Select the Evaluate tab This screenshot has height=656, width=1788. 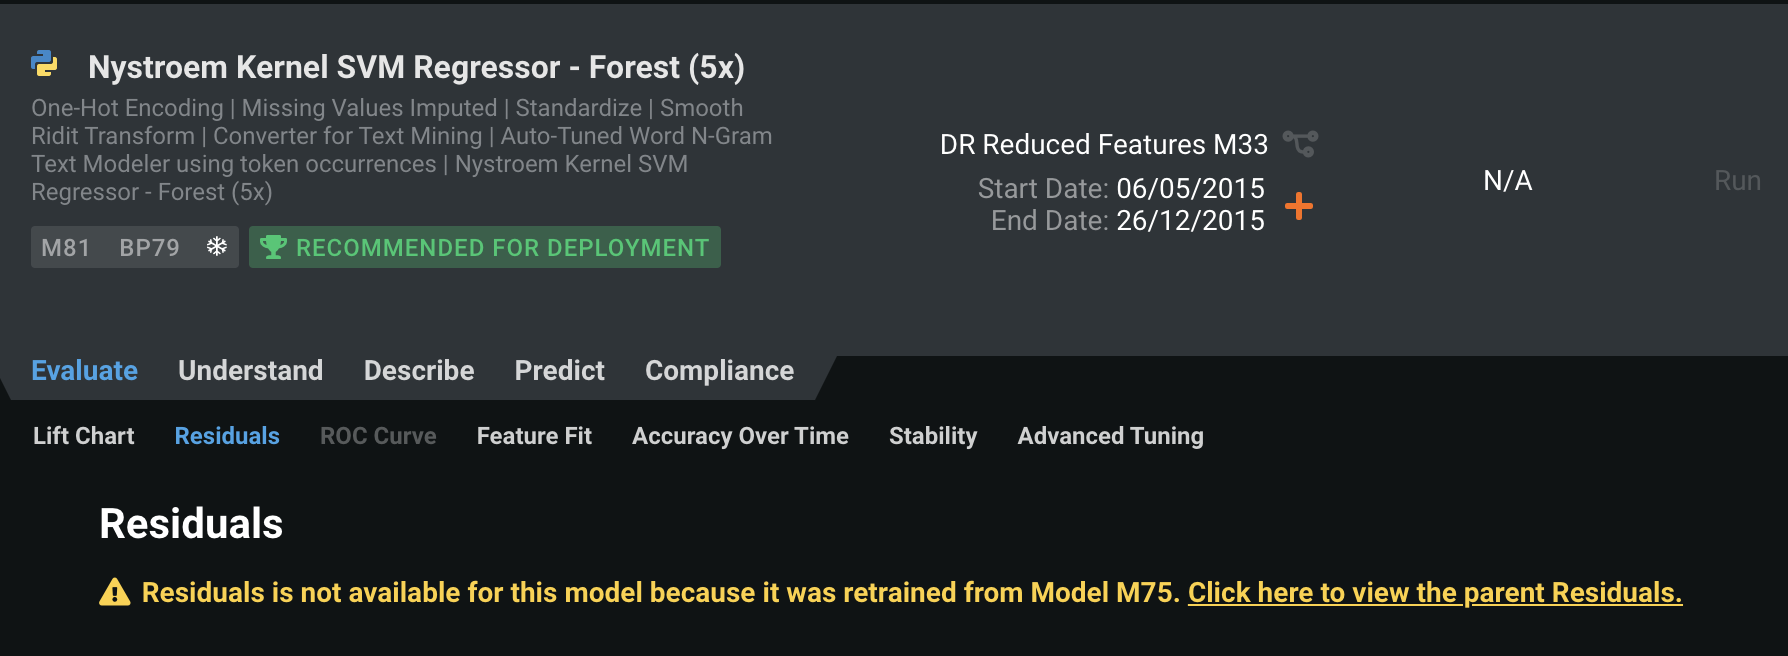click(x=85, y=371)
